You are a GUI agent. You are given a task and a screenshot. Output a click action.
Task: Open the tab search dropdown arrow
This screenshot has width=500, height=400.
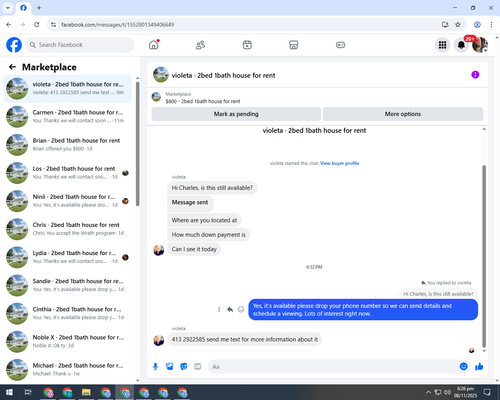8,8
